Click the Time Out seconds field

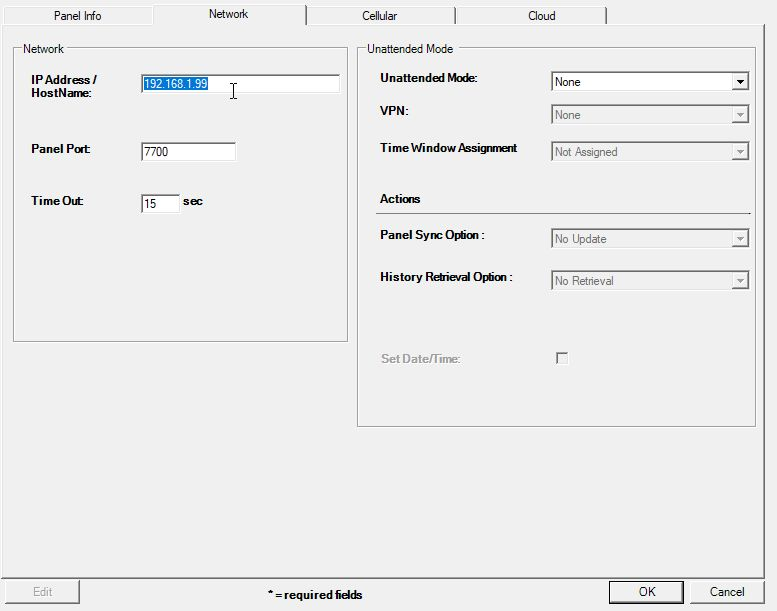(160, 204)
